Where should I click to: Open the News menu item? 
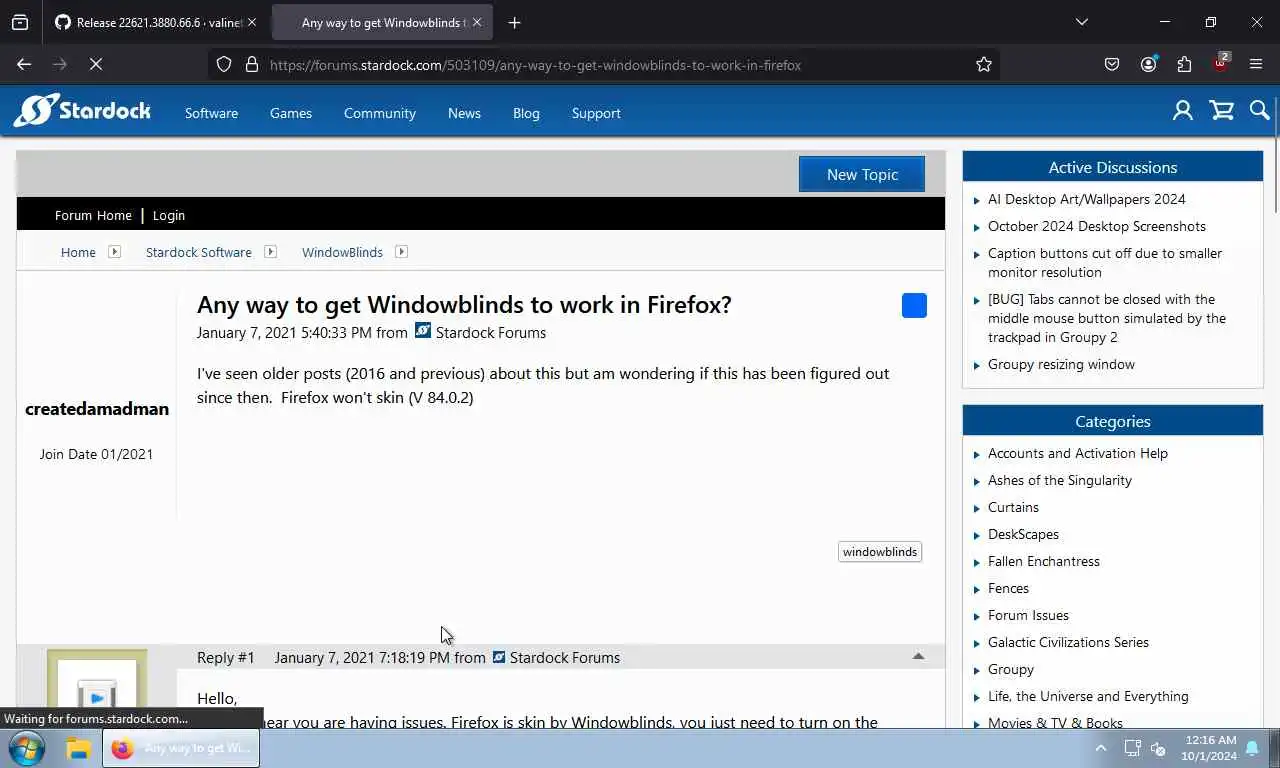click(x=464, y=113)
